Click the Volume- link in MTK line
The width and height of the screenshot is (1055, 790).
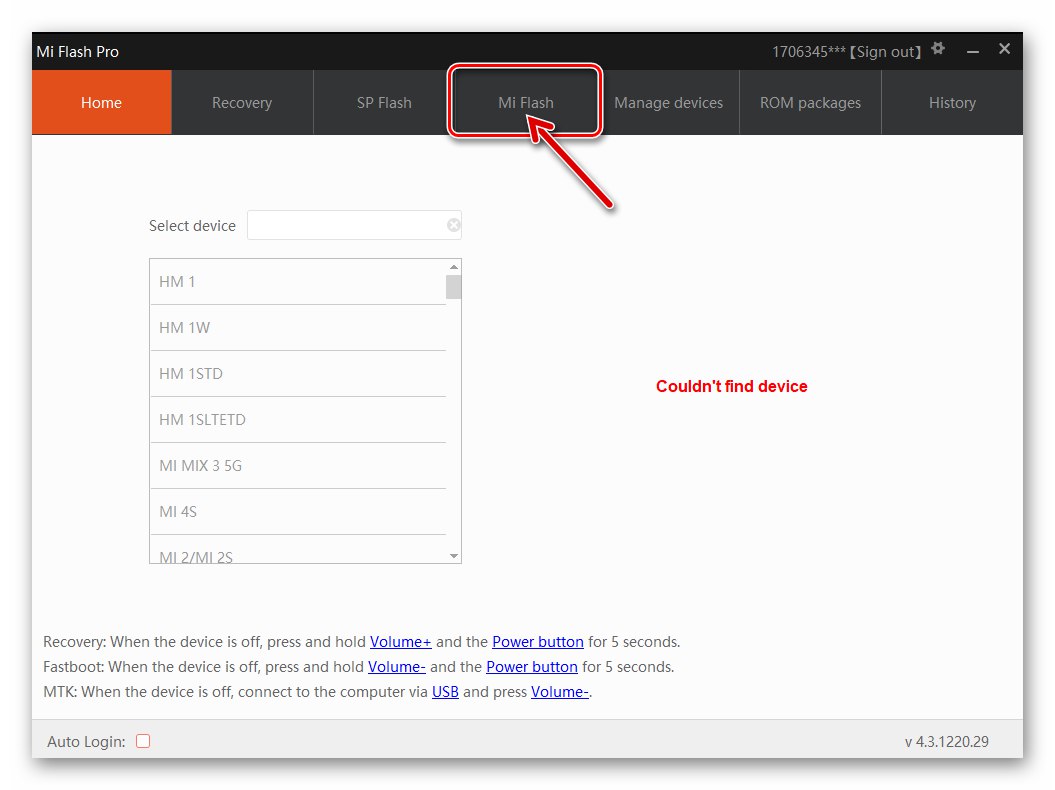click(560, 691)
